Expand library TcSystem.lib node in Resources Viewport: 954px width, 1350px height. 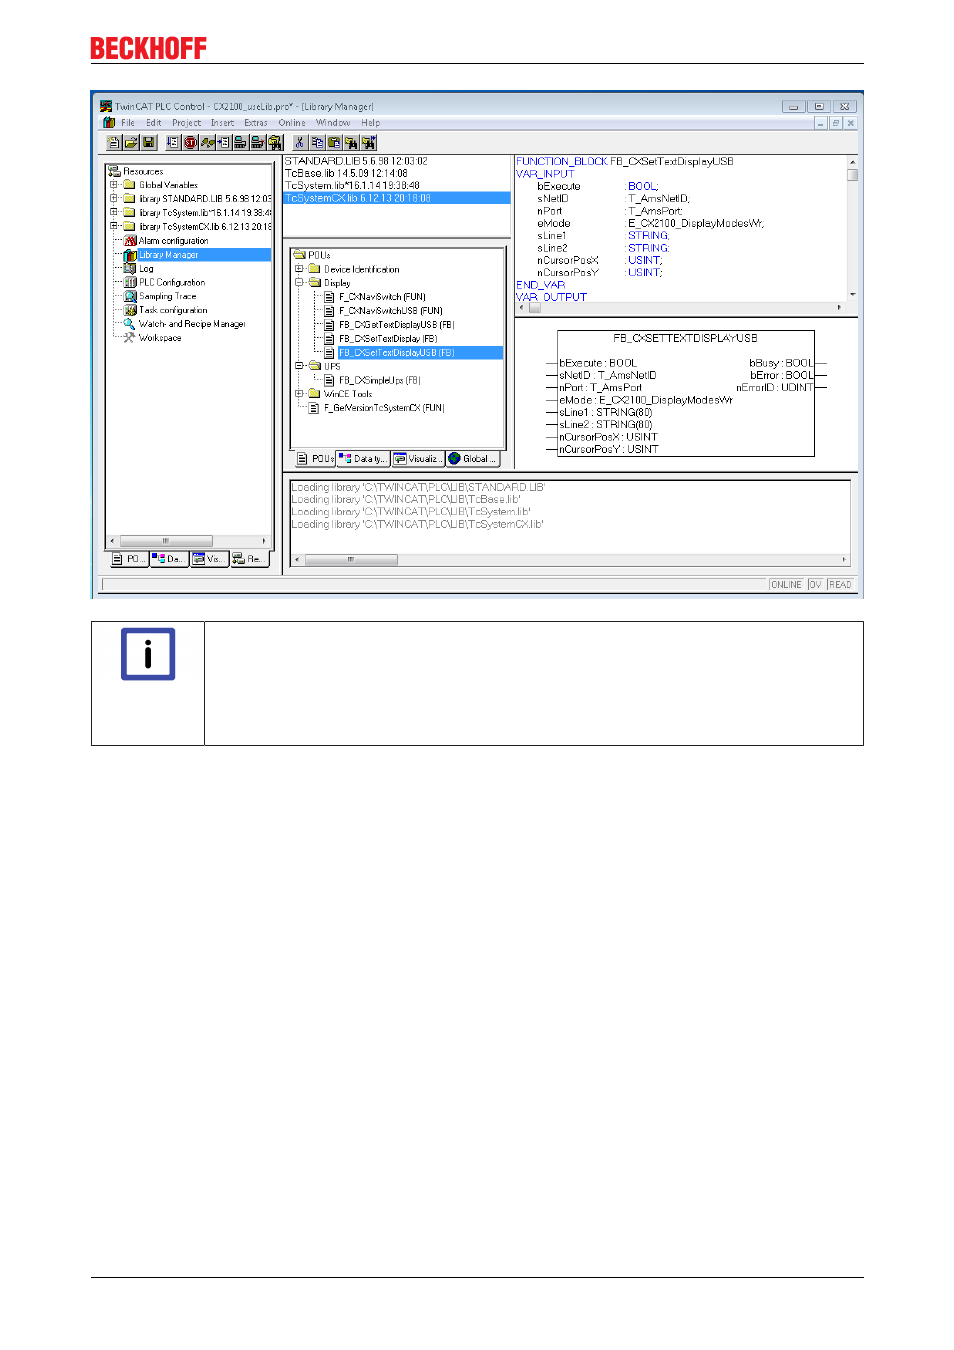(x=114, y=213)
